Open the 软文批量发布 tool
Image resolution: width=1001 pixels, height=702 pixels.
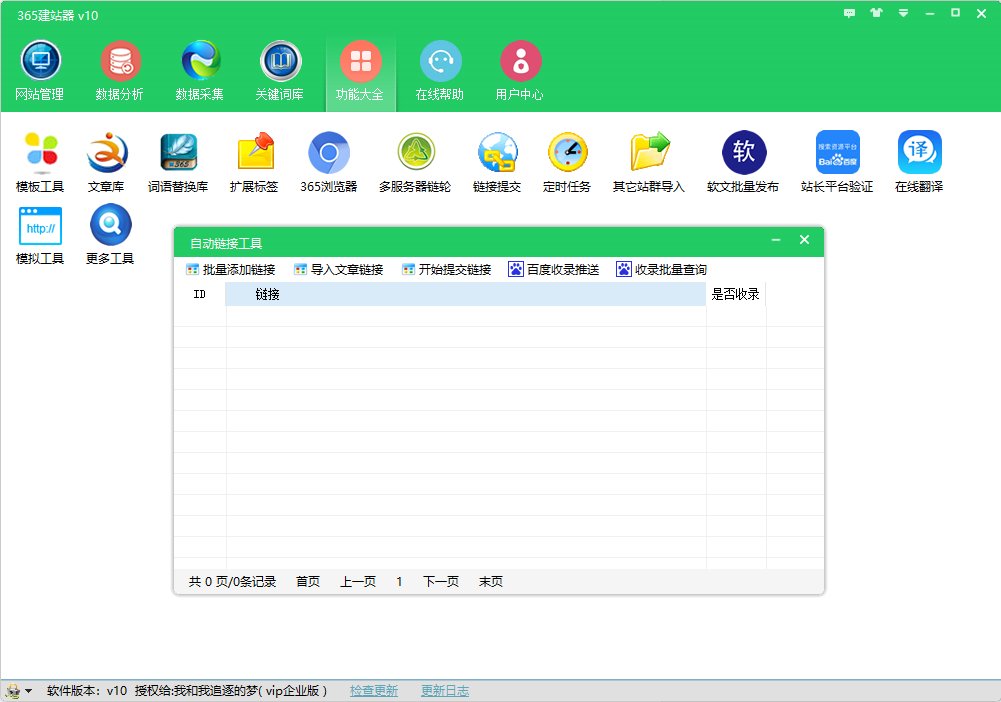[x=743, y=162]
